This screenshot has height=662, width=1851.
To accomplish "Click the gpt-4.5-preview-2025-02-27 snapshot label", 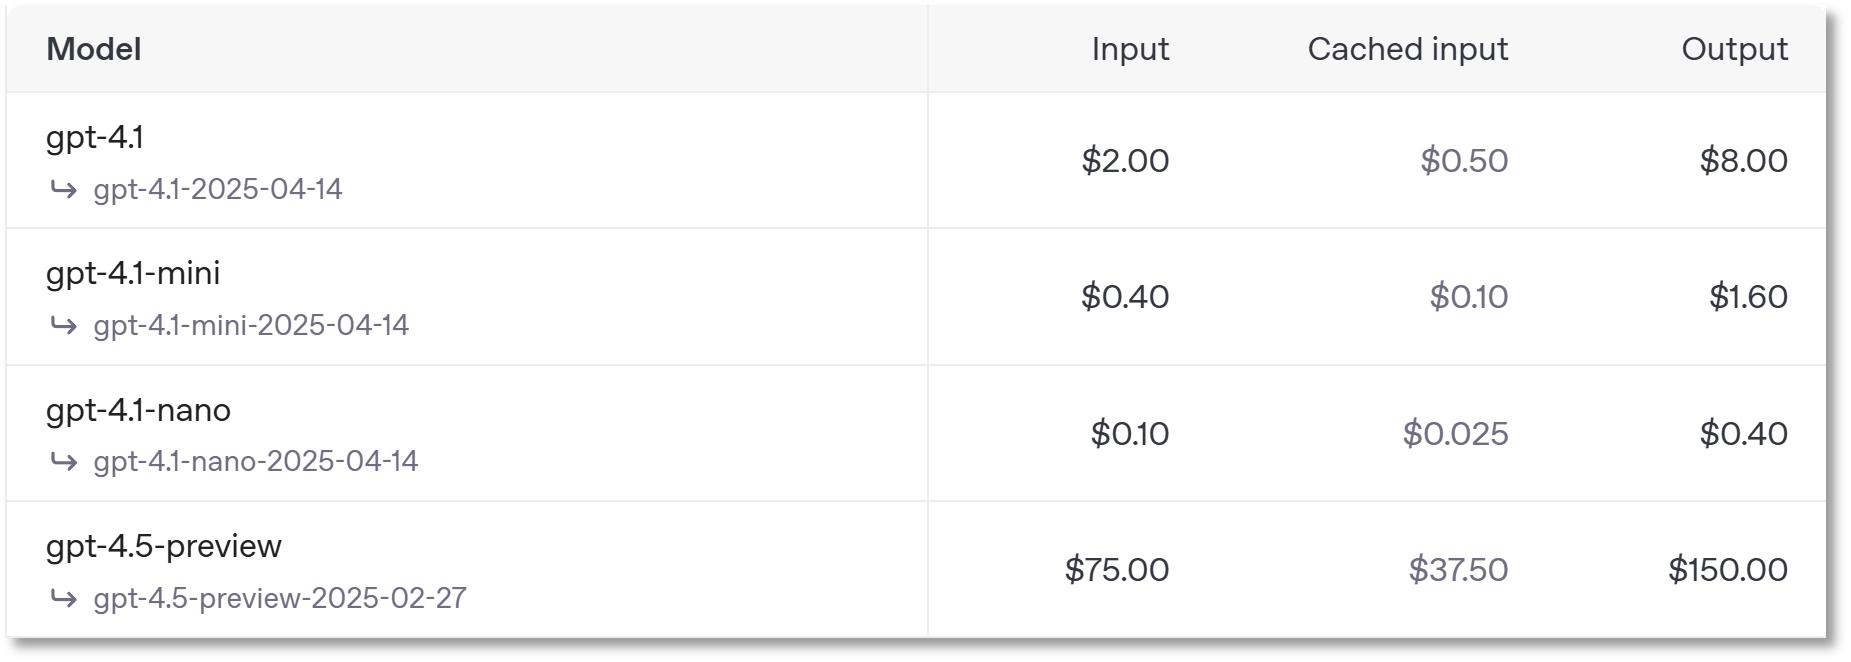I will tap(280, 598).
